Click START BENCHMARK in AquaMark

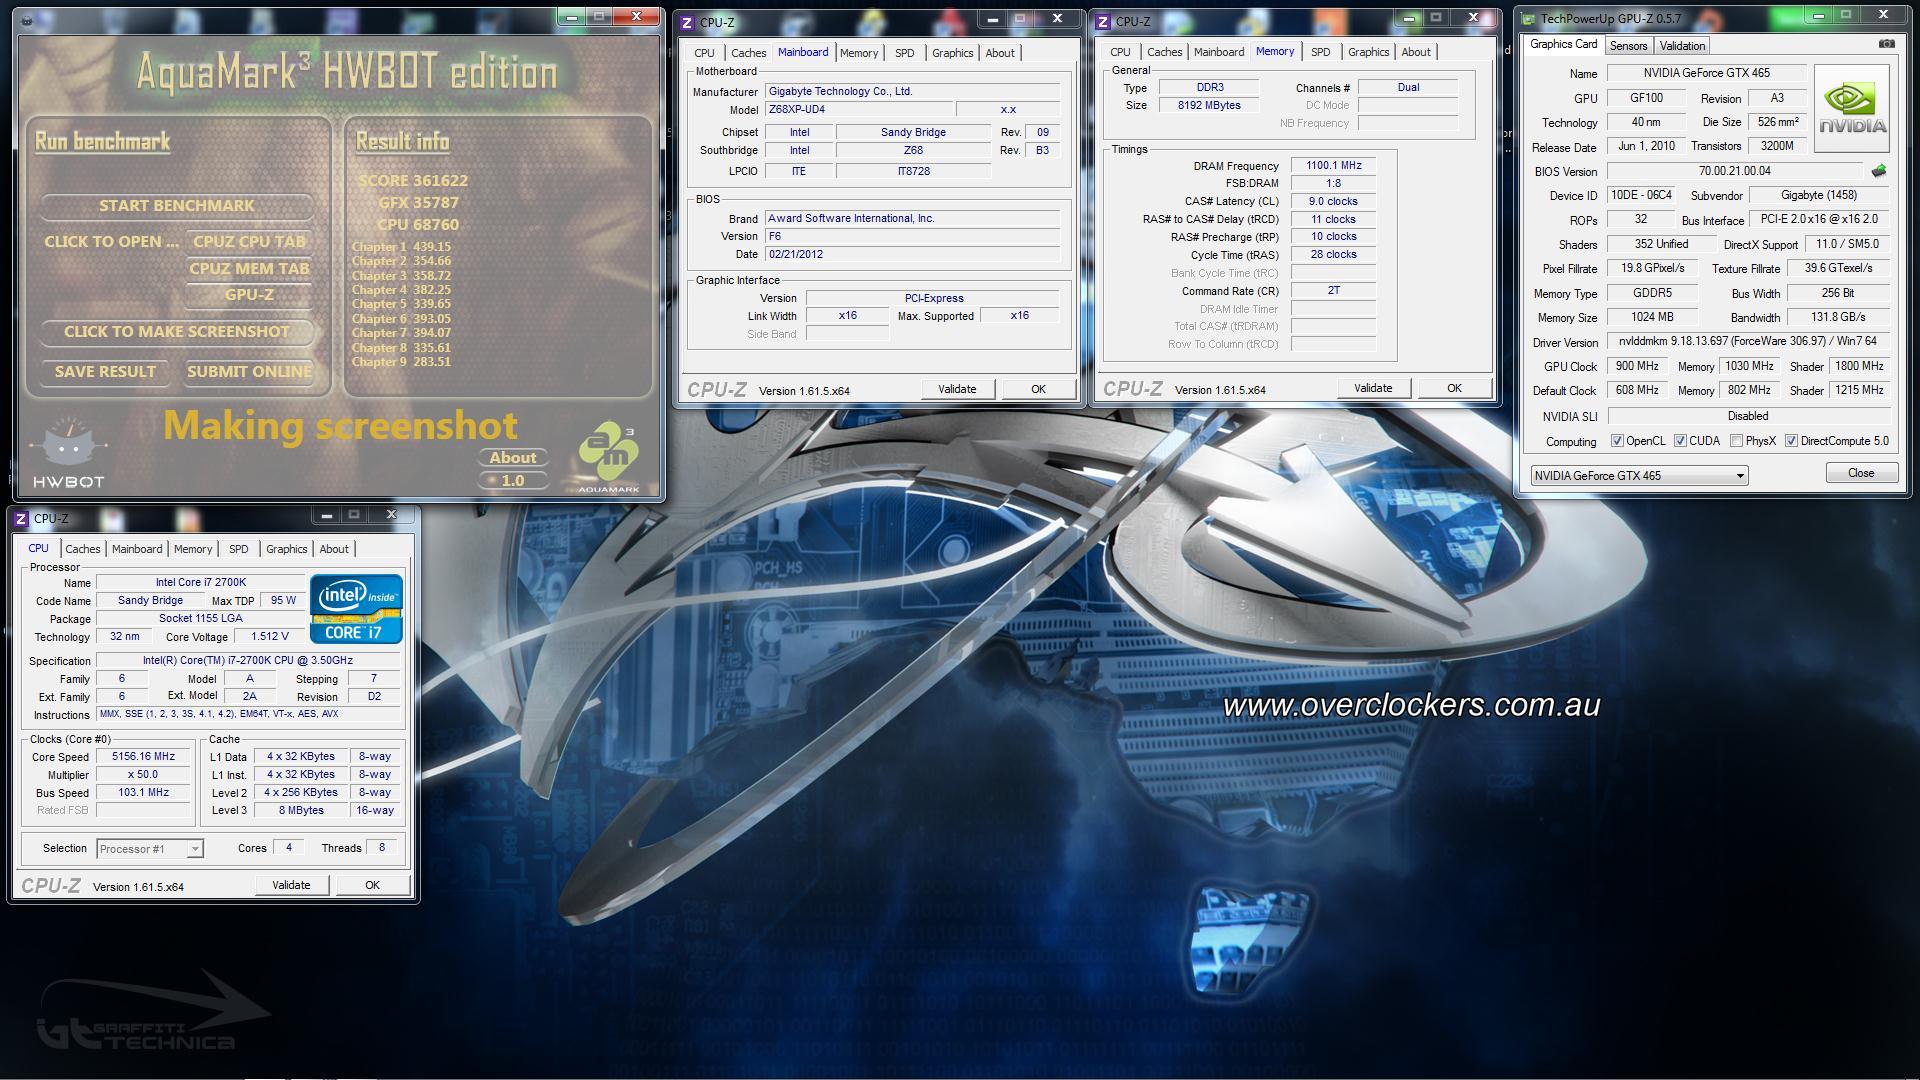tap(177, 206)
